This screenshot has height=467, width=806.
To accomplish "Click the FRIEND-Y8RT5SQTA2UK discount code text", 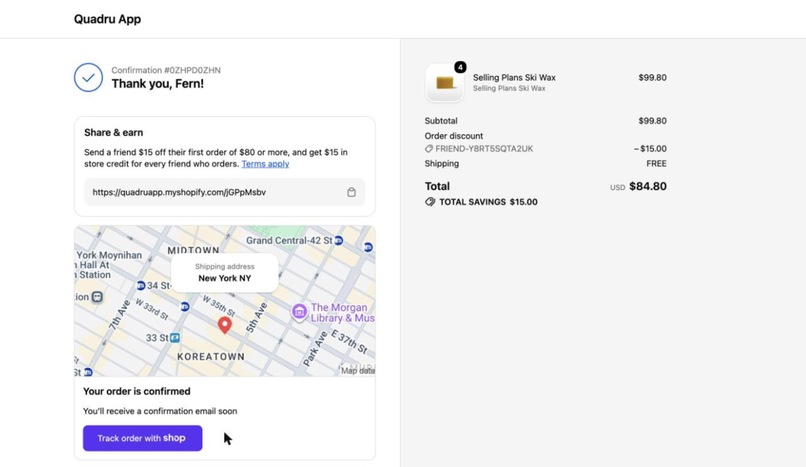I will [484, 148].
